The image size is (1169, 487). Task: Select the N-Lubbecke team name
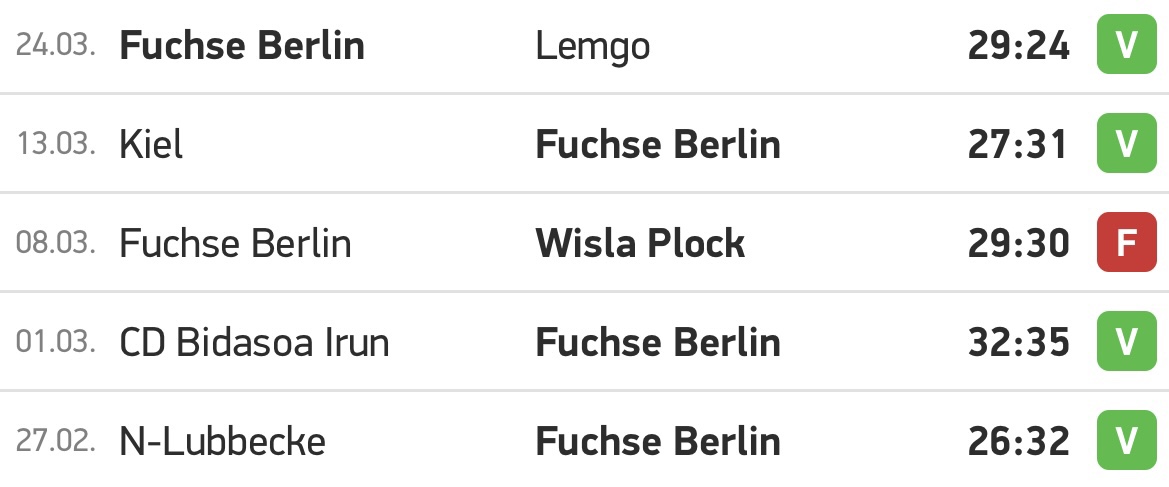(x=222, y=442)
